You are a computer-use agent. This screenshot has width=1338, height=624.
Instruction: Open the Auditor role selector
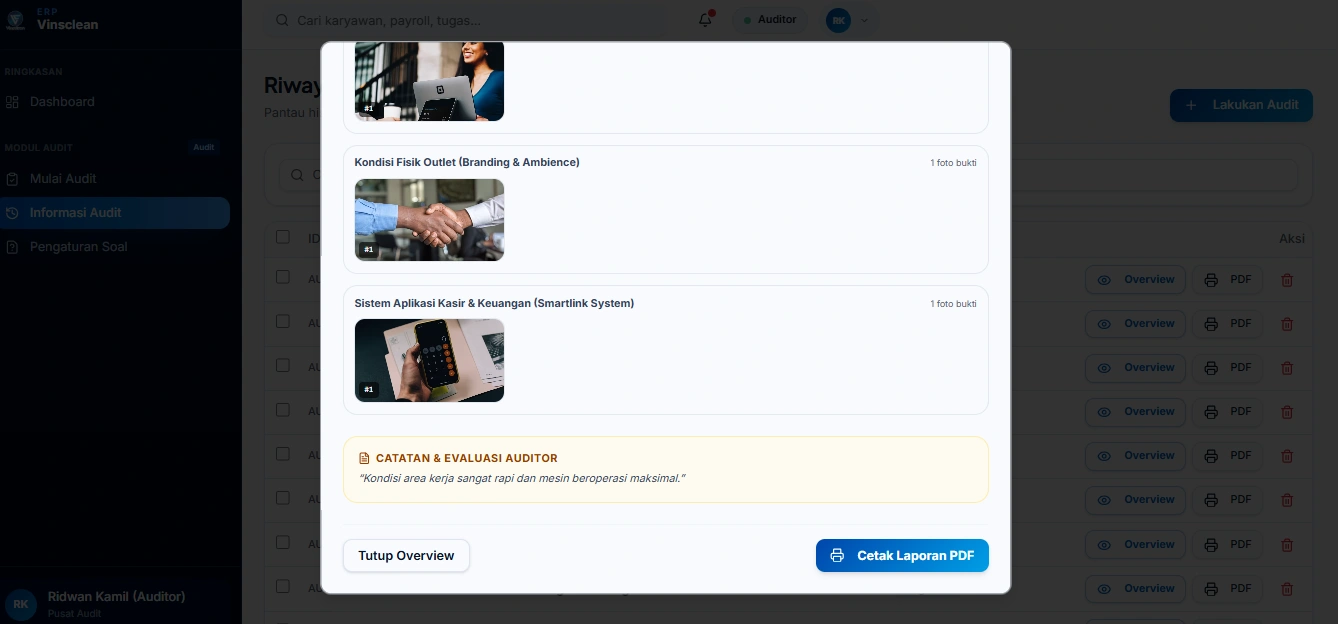[x=770, y=20]
